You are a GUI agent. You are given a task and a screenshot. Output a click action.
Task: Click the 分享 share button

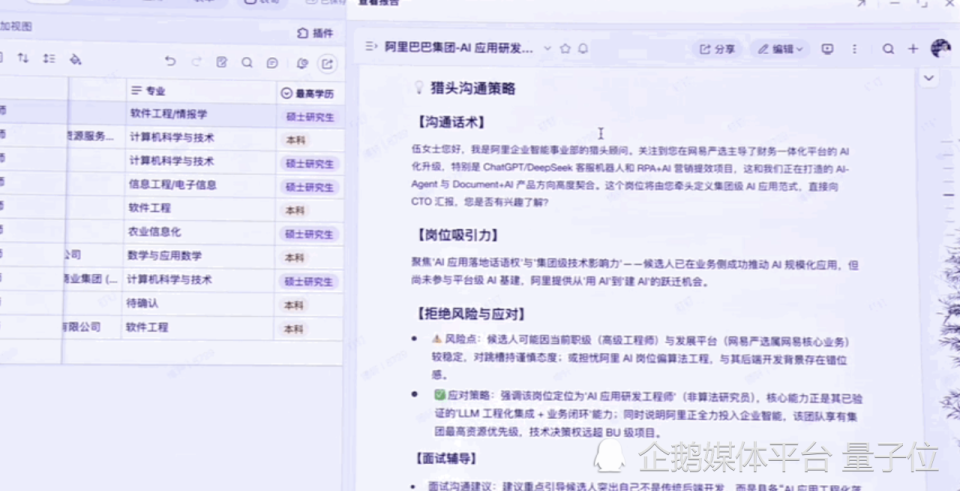717,49
